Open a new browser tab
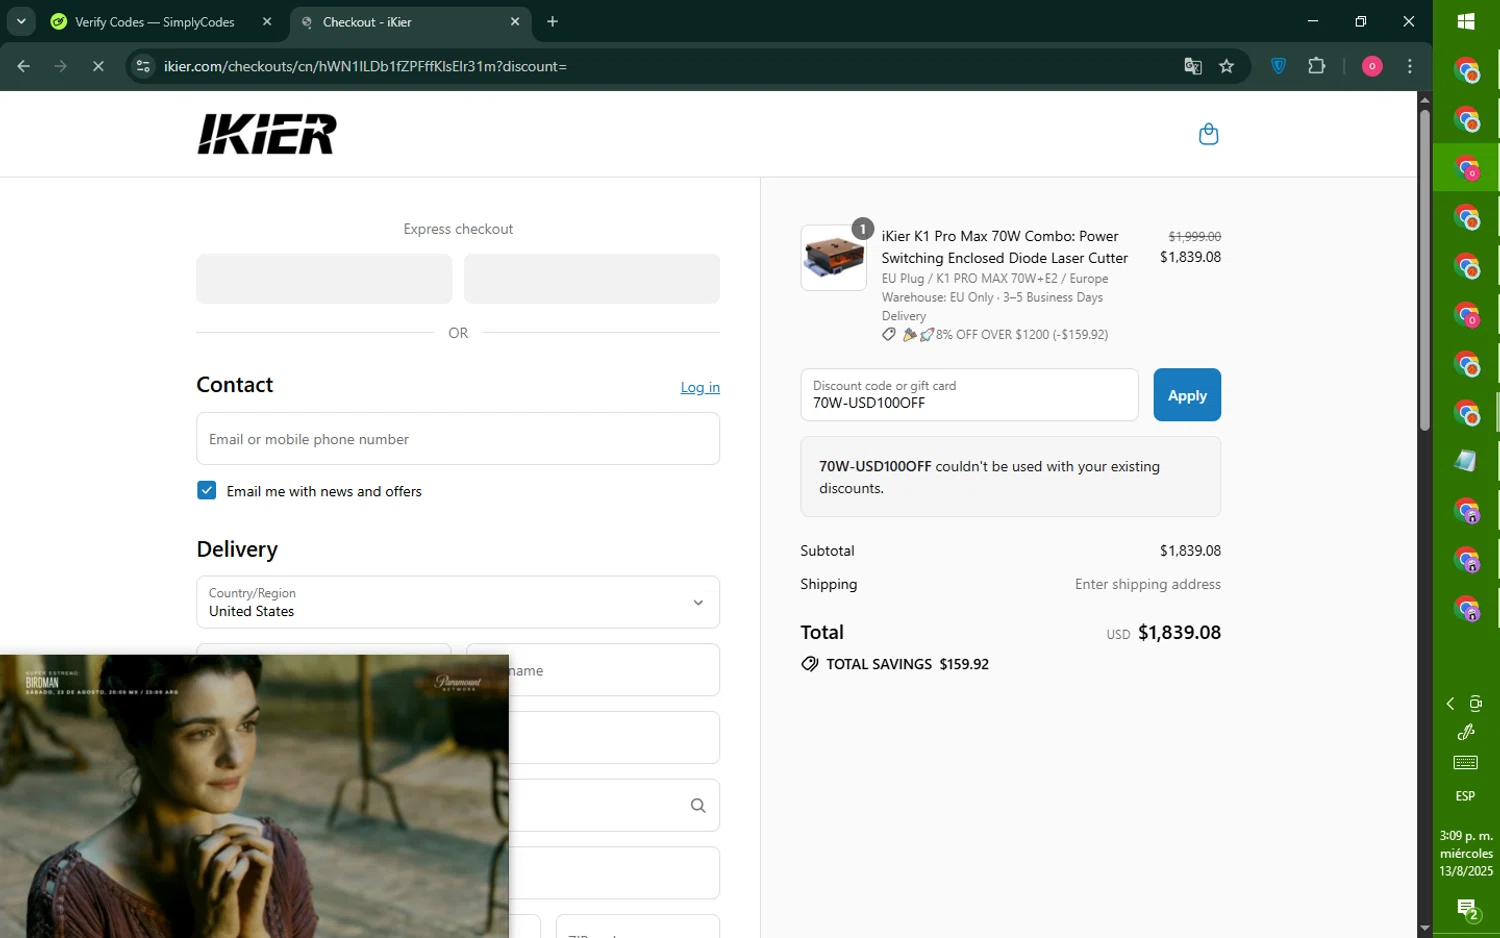1500x938 pixels. [552, 22]
